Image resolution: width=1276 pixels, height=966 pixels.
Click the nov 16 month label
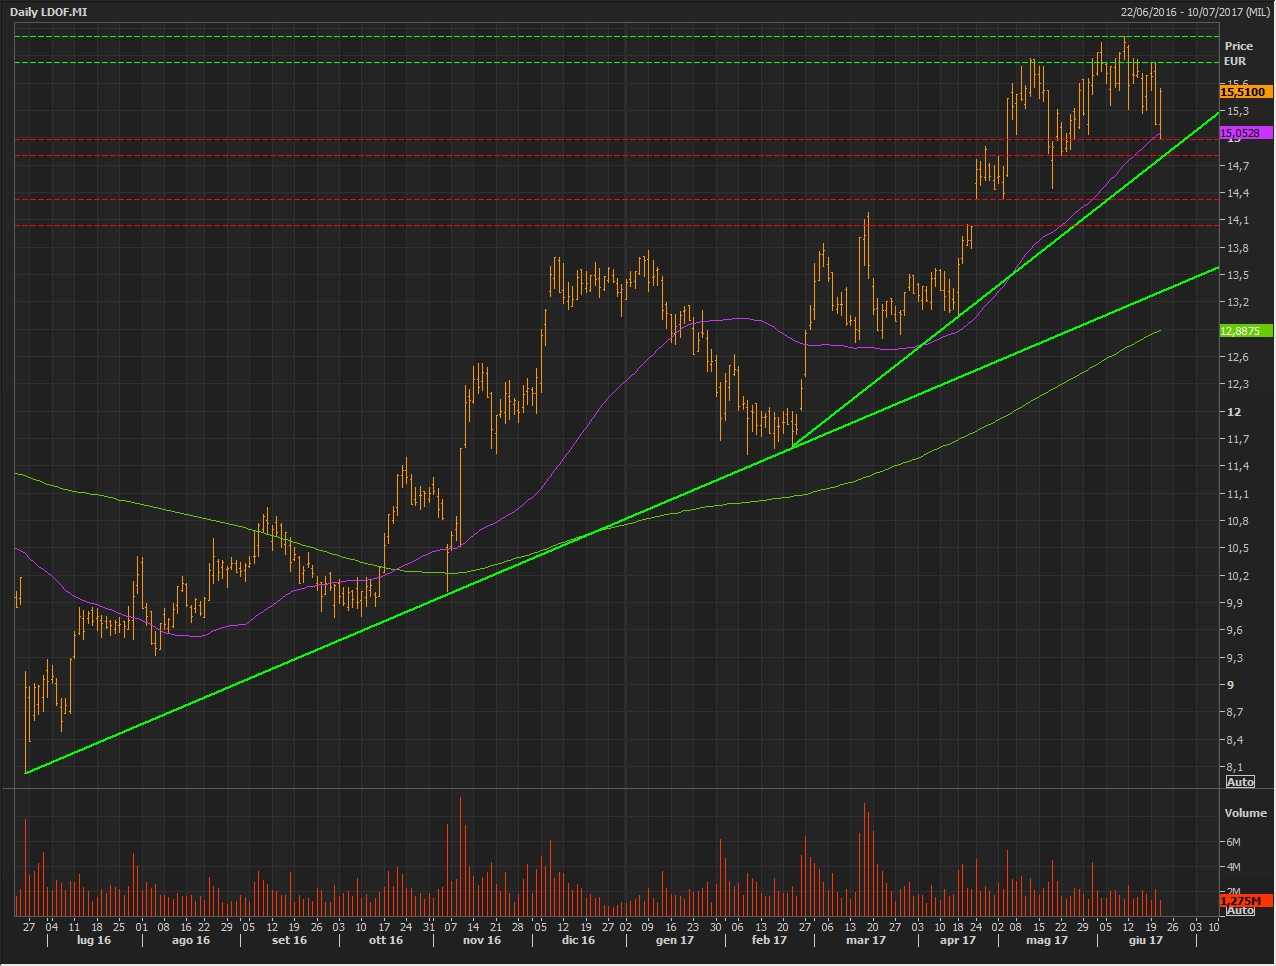(481, 940)
